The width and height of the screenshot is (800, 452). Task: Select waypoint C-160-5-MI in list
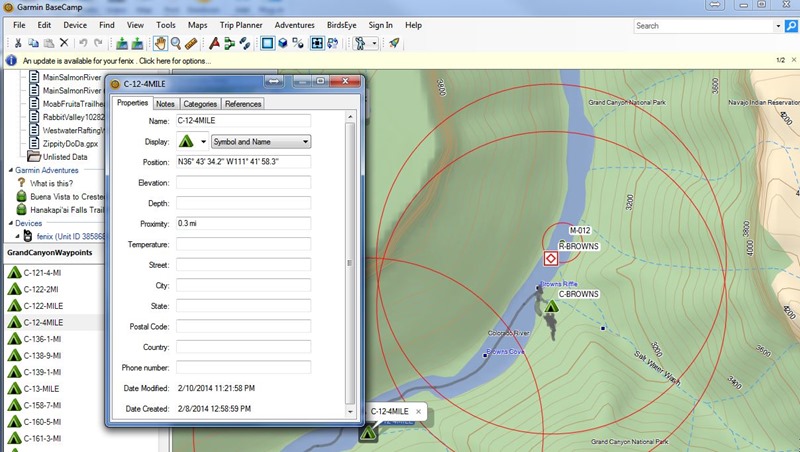pos(42,422)
